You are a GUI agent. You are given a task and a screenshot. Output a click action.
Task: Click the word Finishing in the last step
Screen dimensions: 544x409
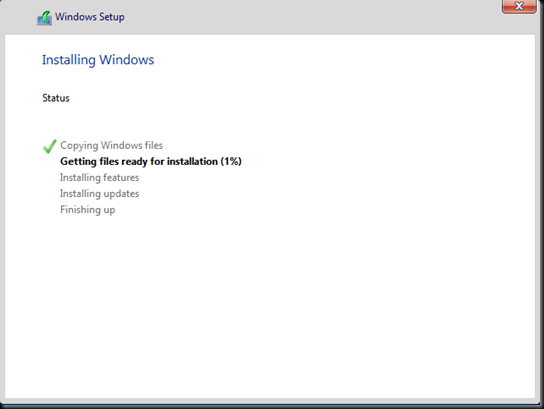coord(80,210)
